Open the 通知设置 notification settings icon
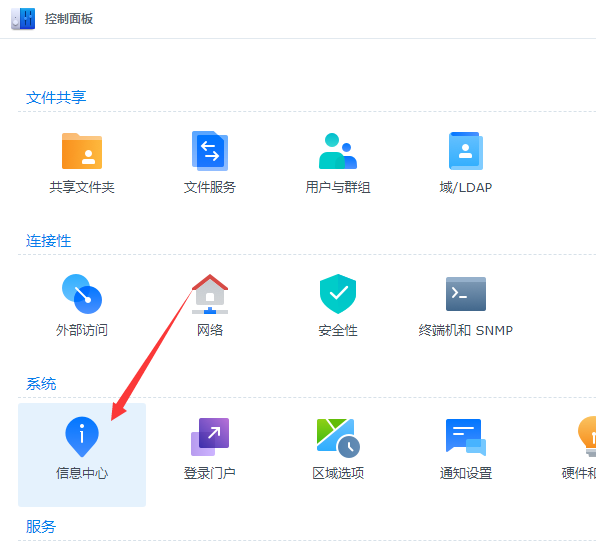The height and width of the screenshot is (555, 596). click(466, 437)
